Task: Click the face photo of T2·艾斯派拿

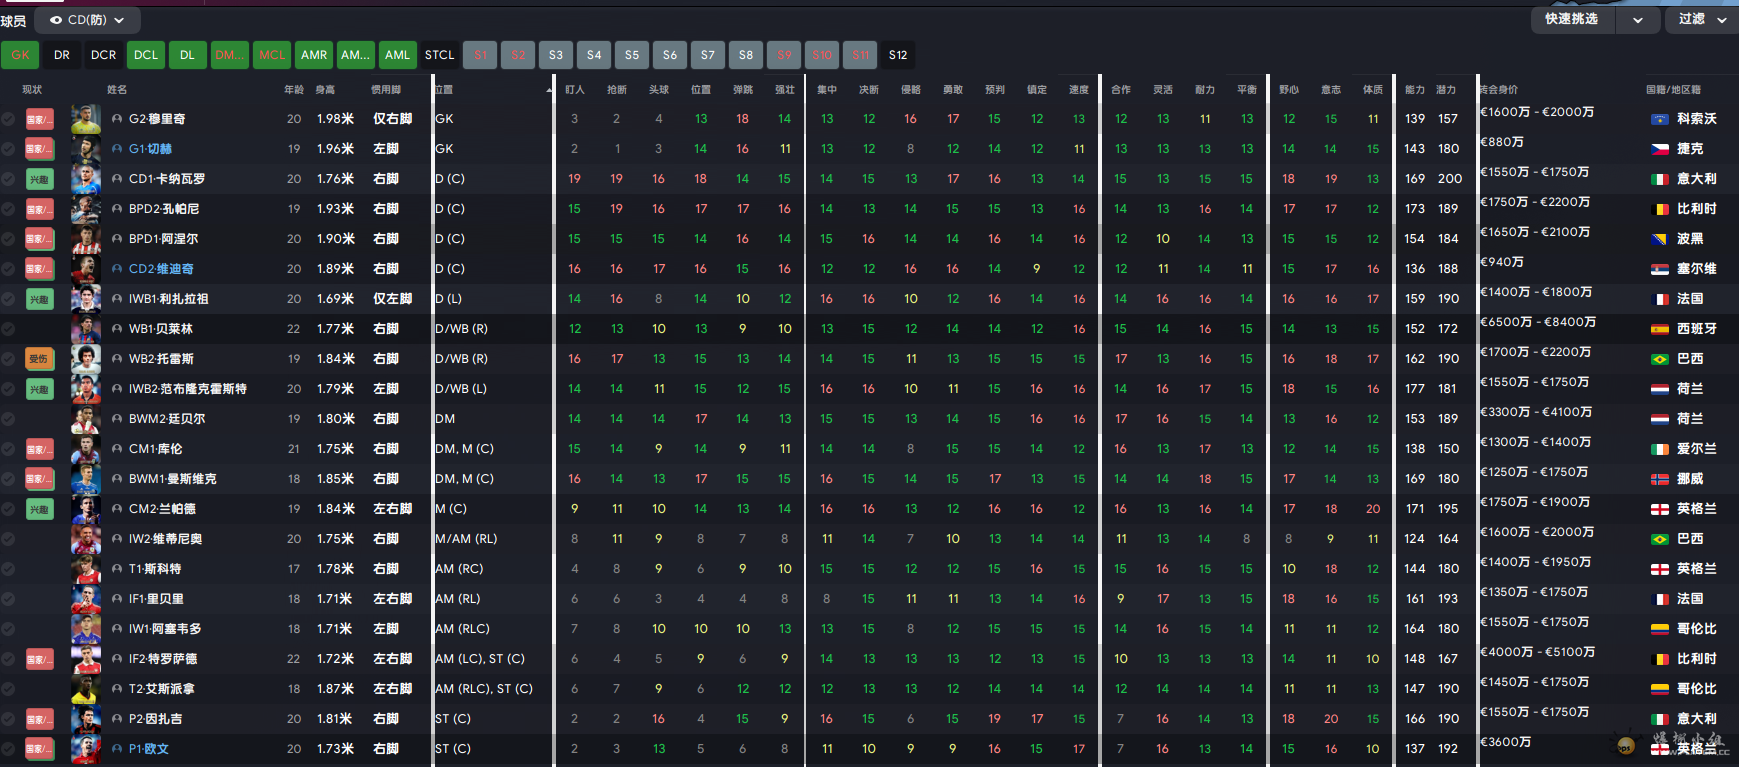Action: (x=86, y=689)
